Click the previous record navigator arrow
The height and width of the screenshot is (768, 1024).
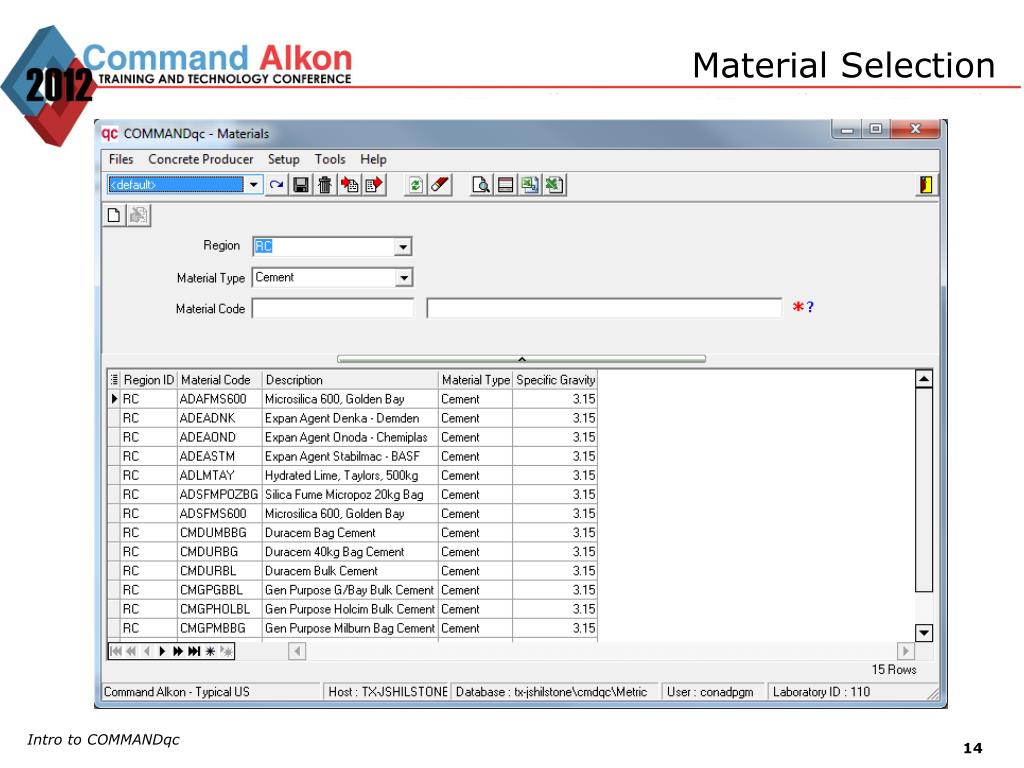[x=147, y=651]
